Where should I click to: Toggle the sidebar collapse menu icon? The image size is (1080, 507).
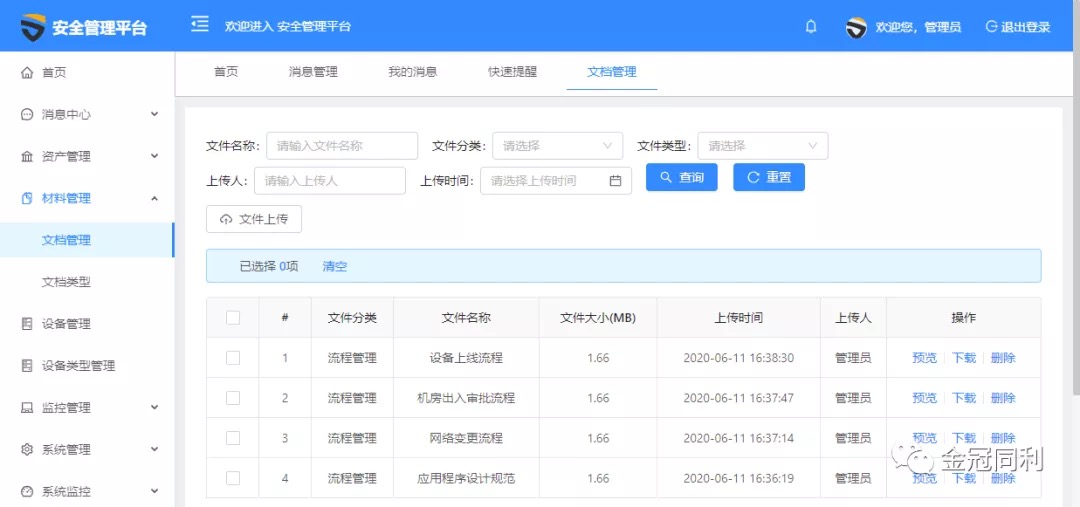click(x=200, y=25)
